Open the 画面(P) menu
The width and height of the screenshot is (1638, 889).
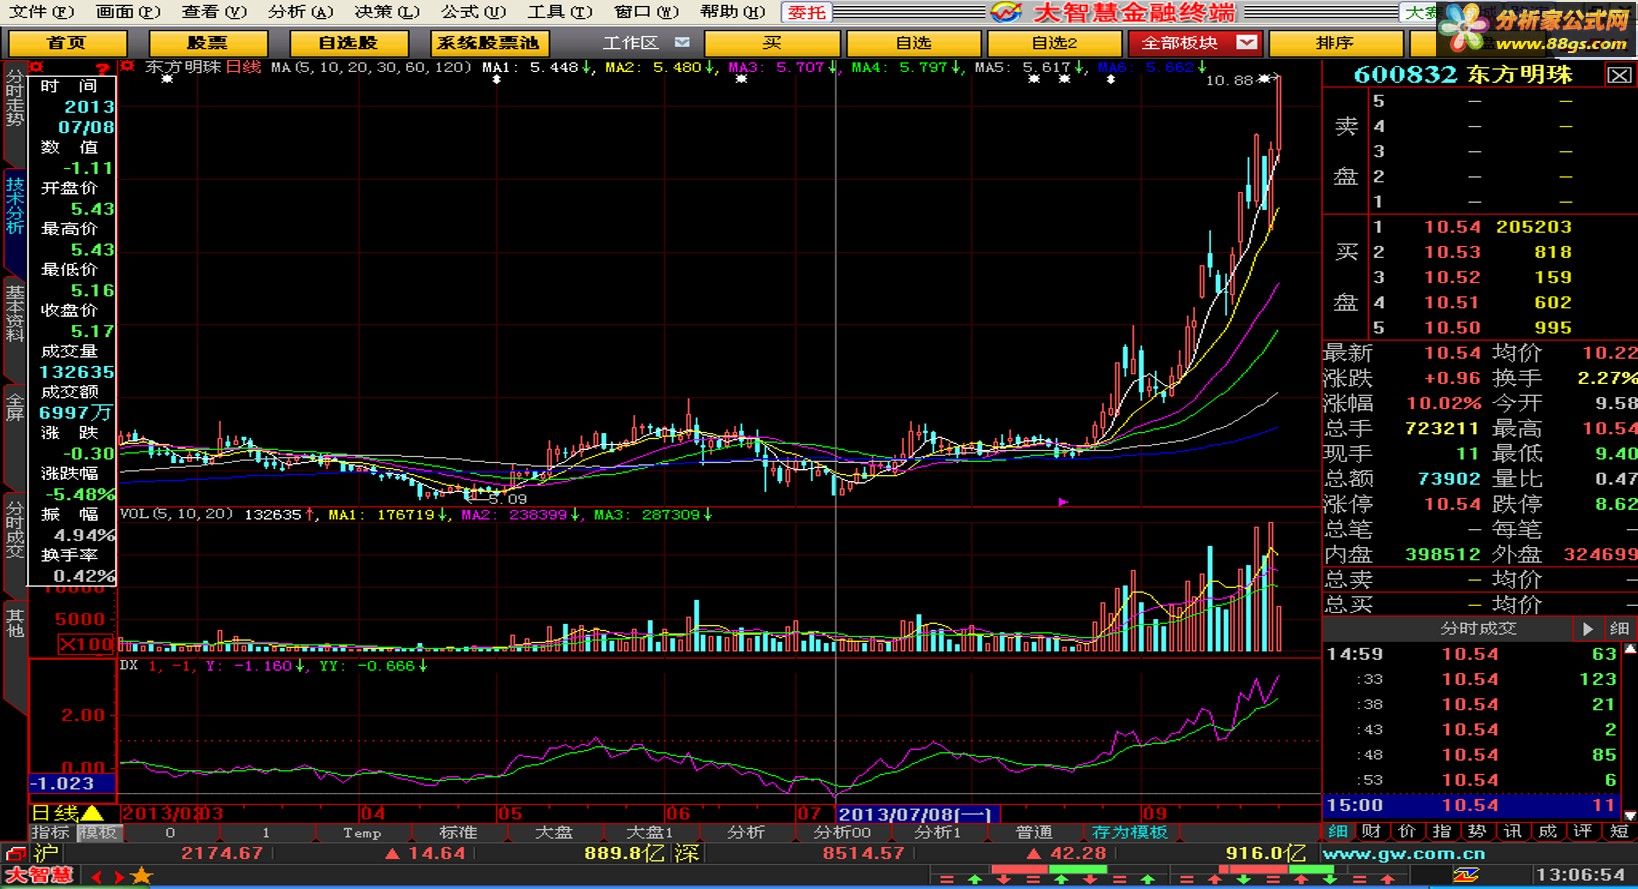click(x=128, y=12)
